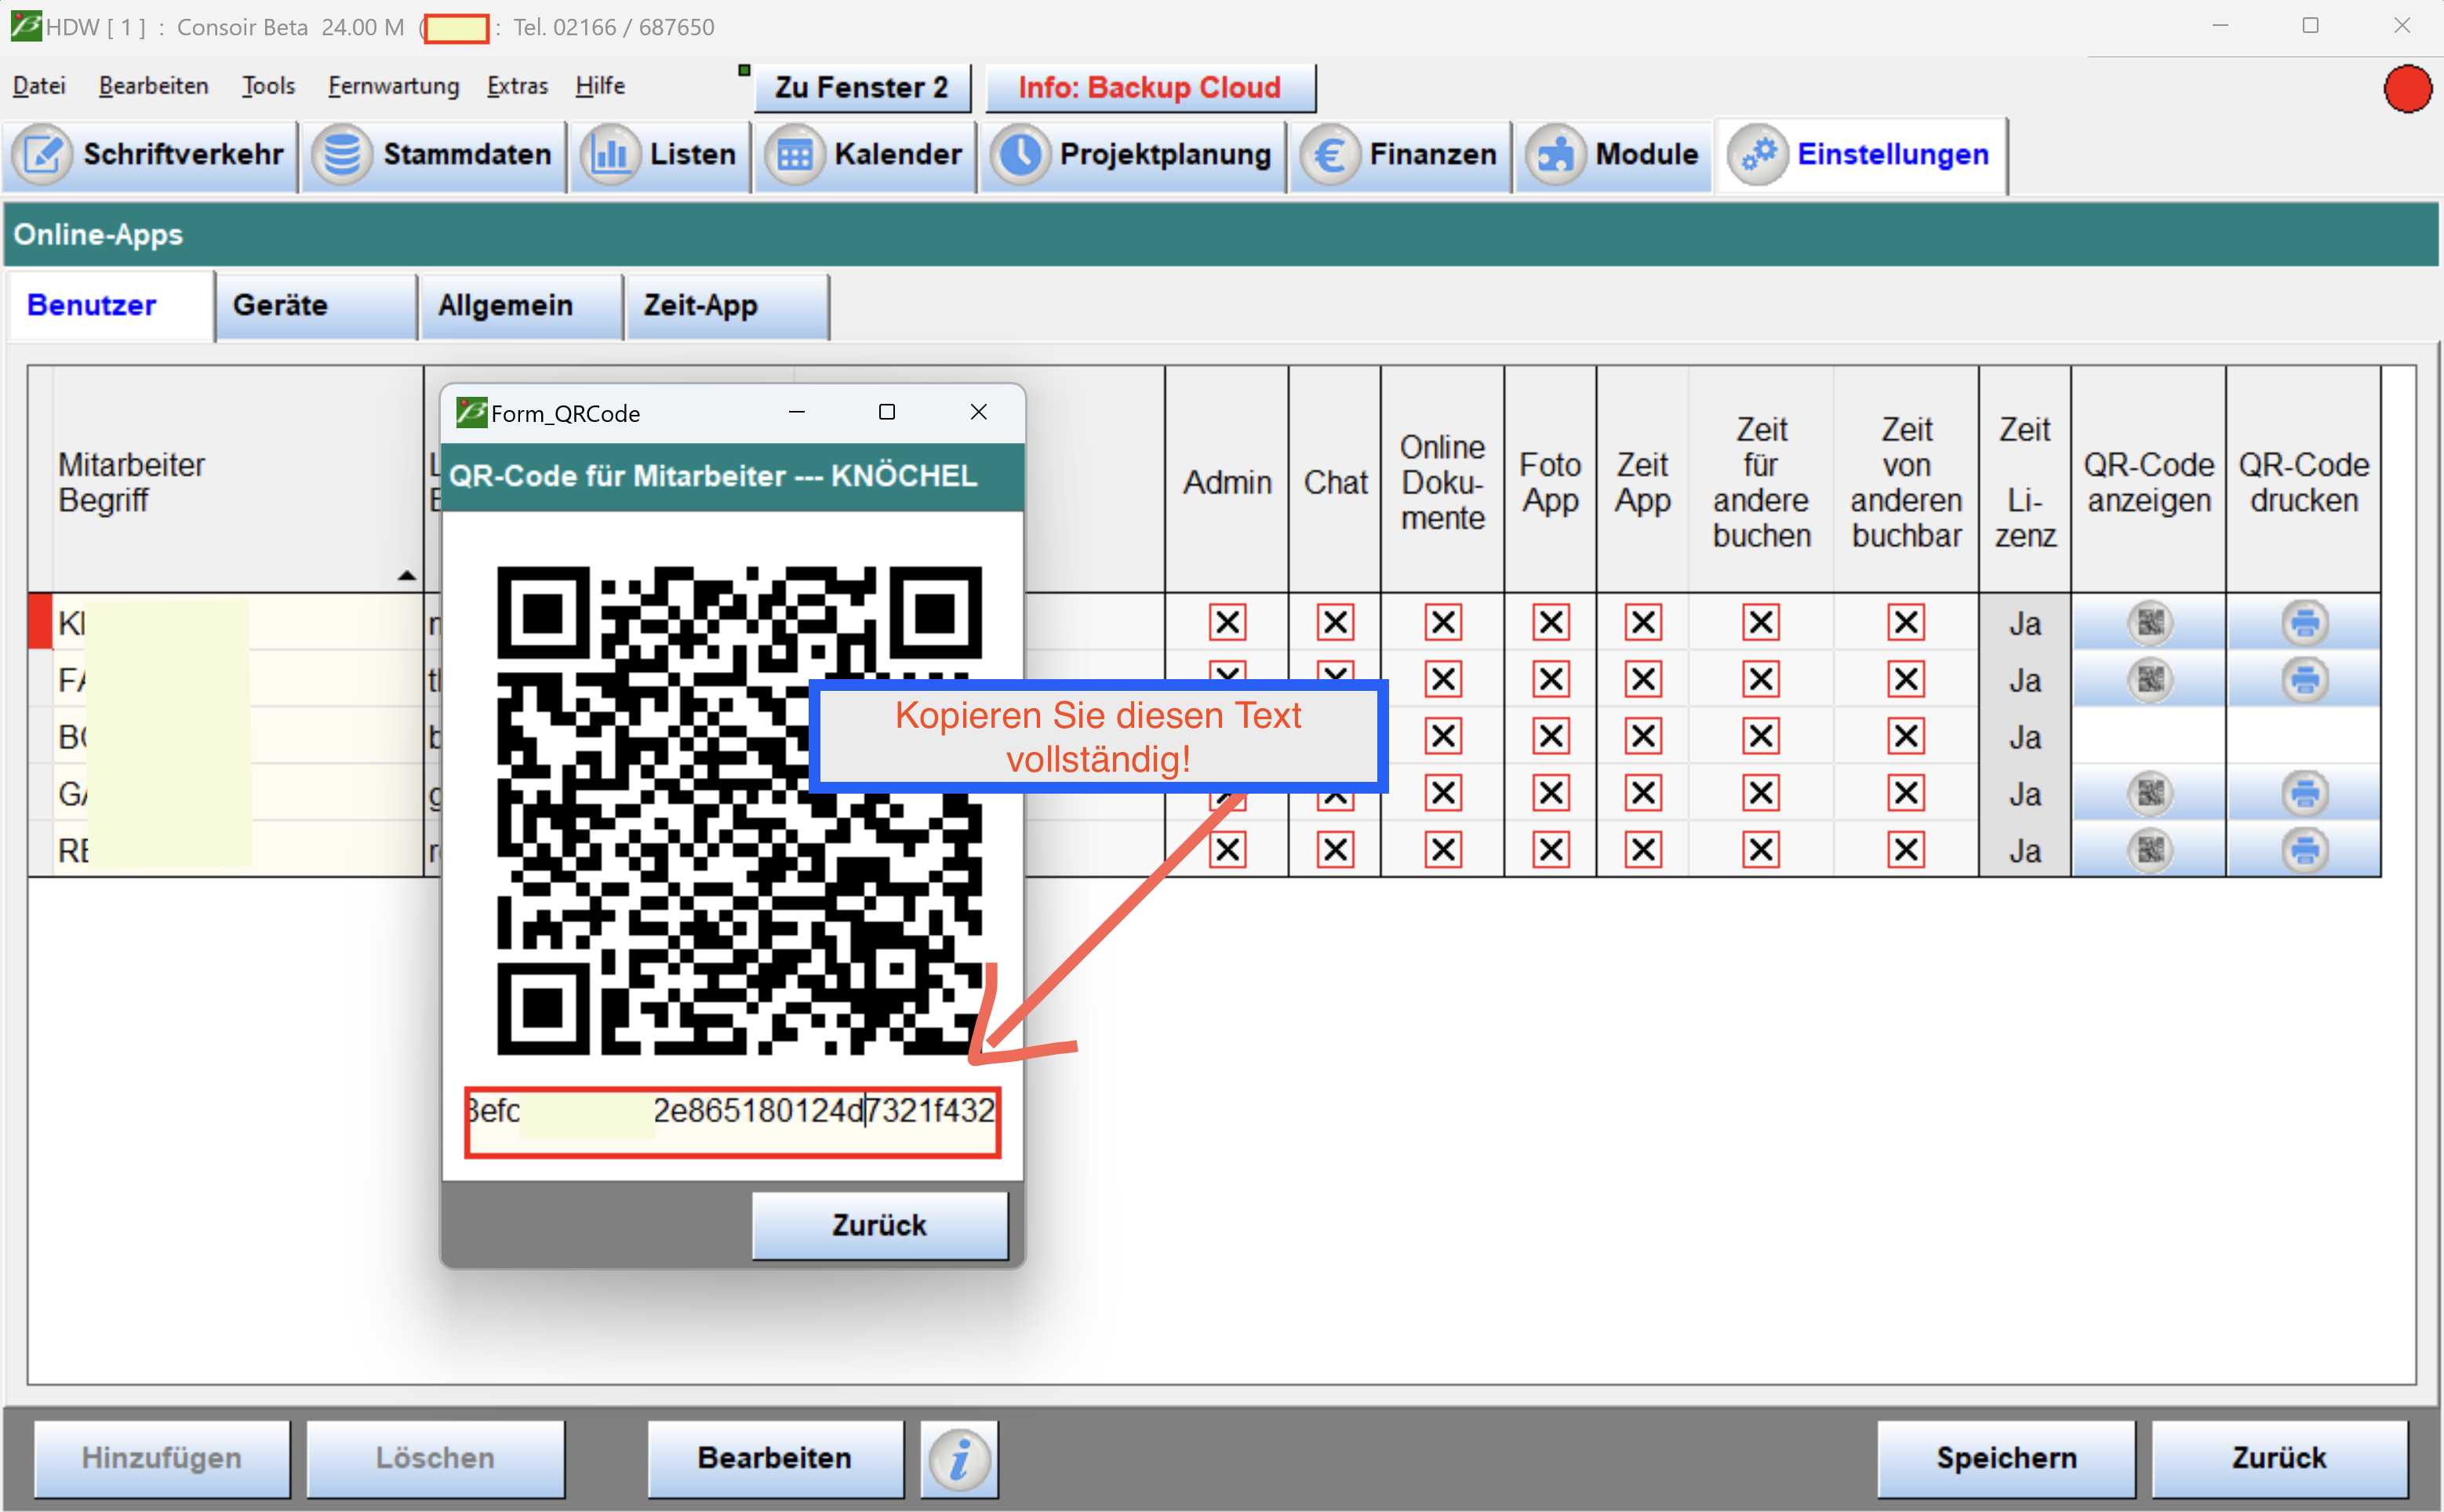Show QR code for row GA
Viewport: 2444px width, 1512px height.
coord(2149,793)
